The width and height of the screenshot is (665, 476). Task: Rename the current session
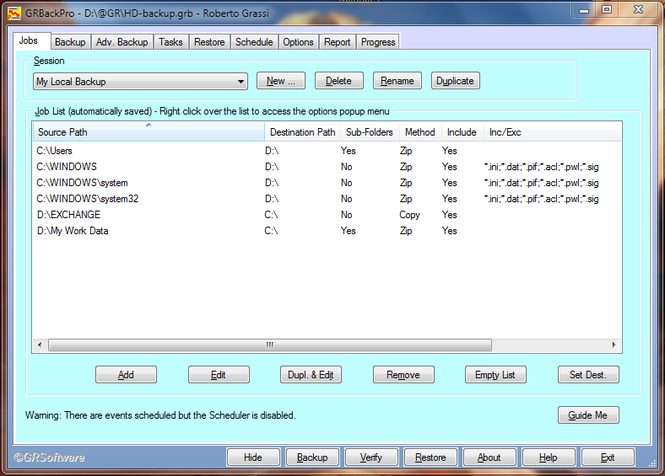(397, 81)
